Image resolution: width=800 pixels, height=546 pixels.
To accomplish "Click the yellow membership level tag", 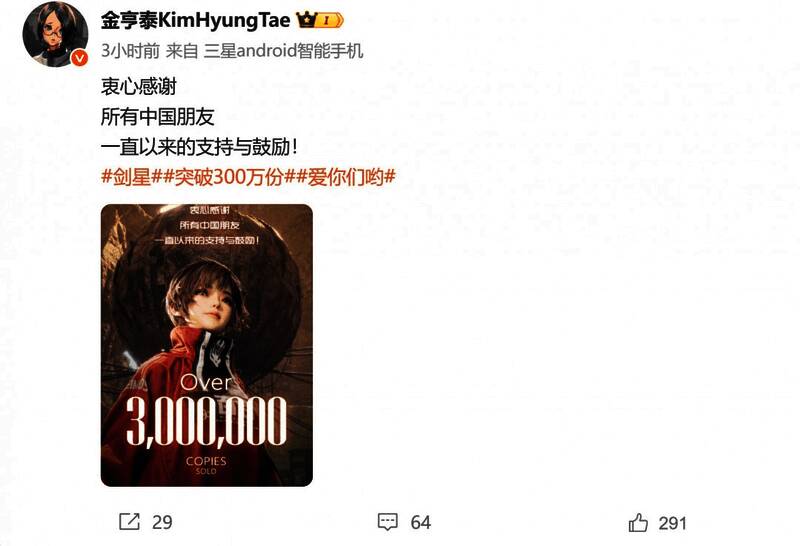I will pyautogui.click(x=331, y=20).
